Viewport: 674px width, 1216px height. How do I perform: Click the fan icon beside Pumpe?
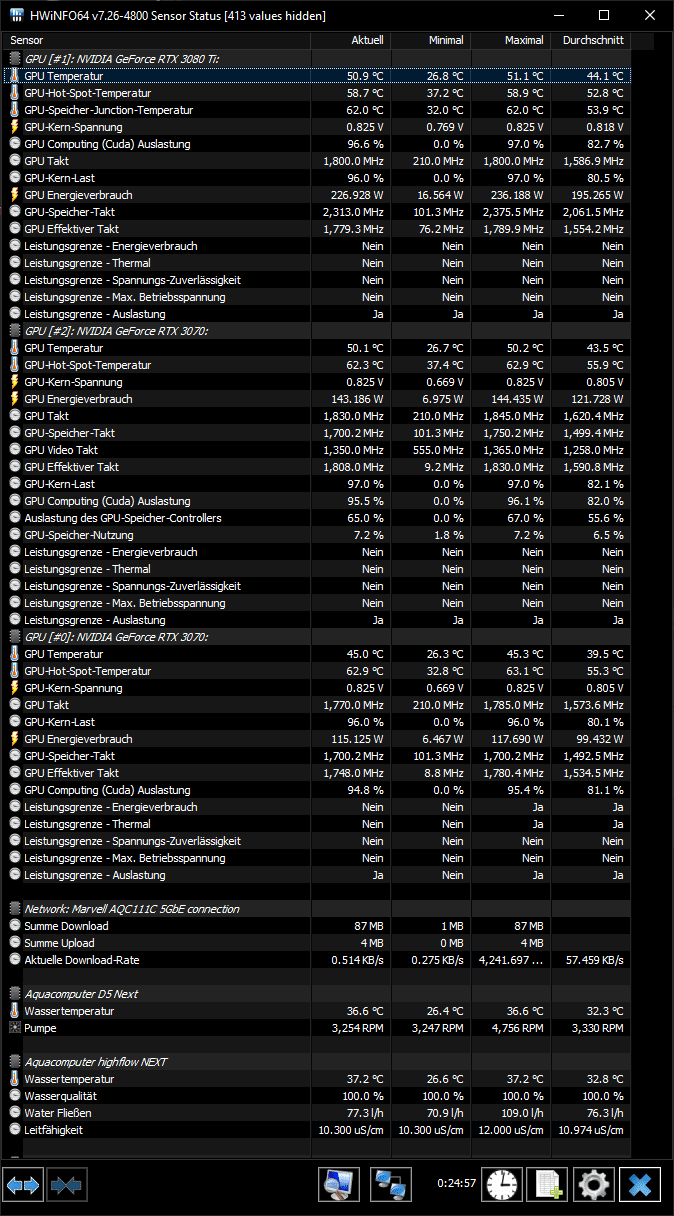coord(15,1028)
